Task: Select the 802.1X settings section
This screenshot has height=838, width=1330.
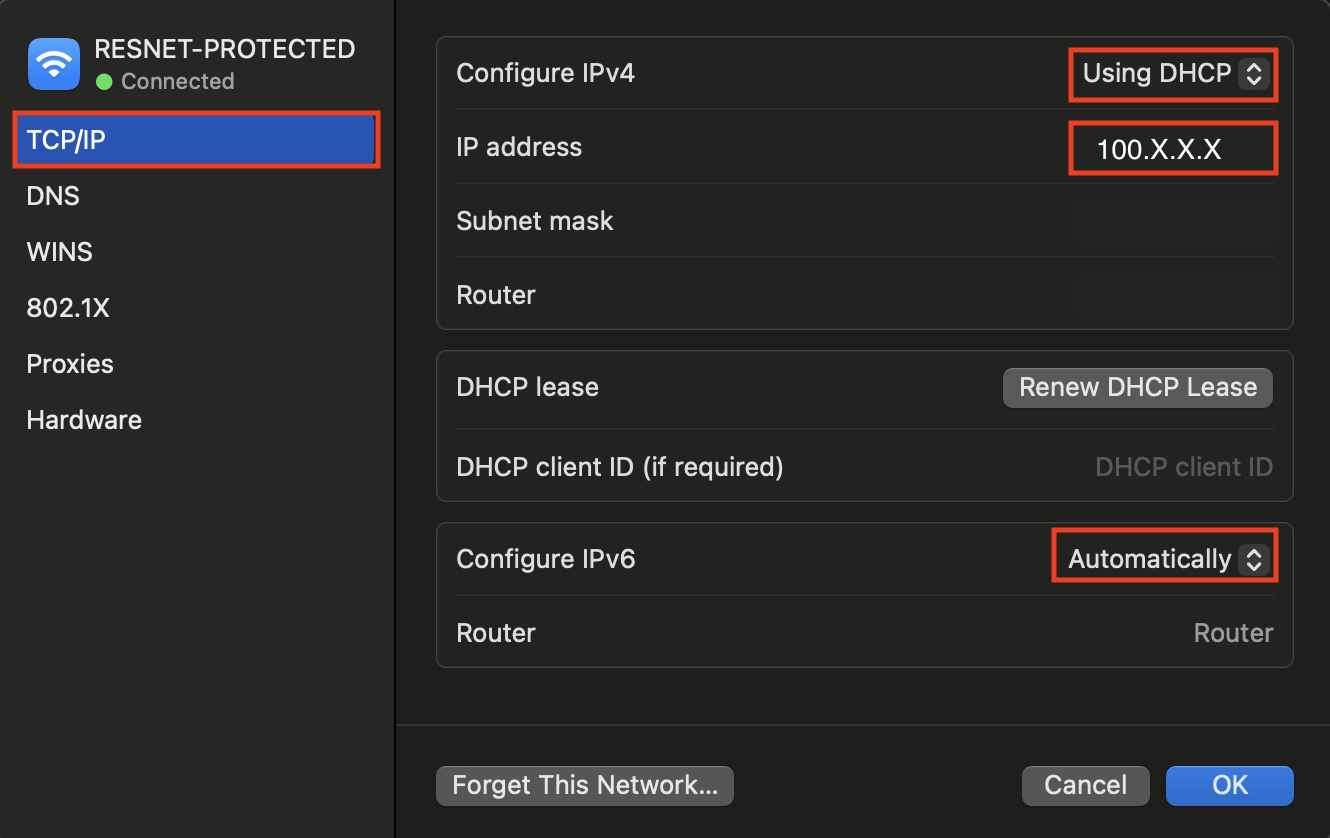Action: click(68, 308)
